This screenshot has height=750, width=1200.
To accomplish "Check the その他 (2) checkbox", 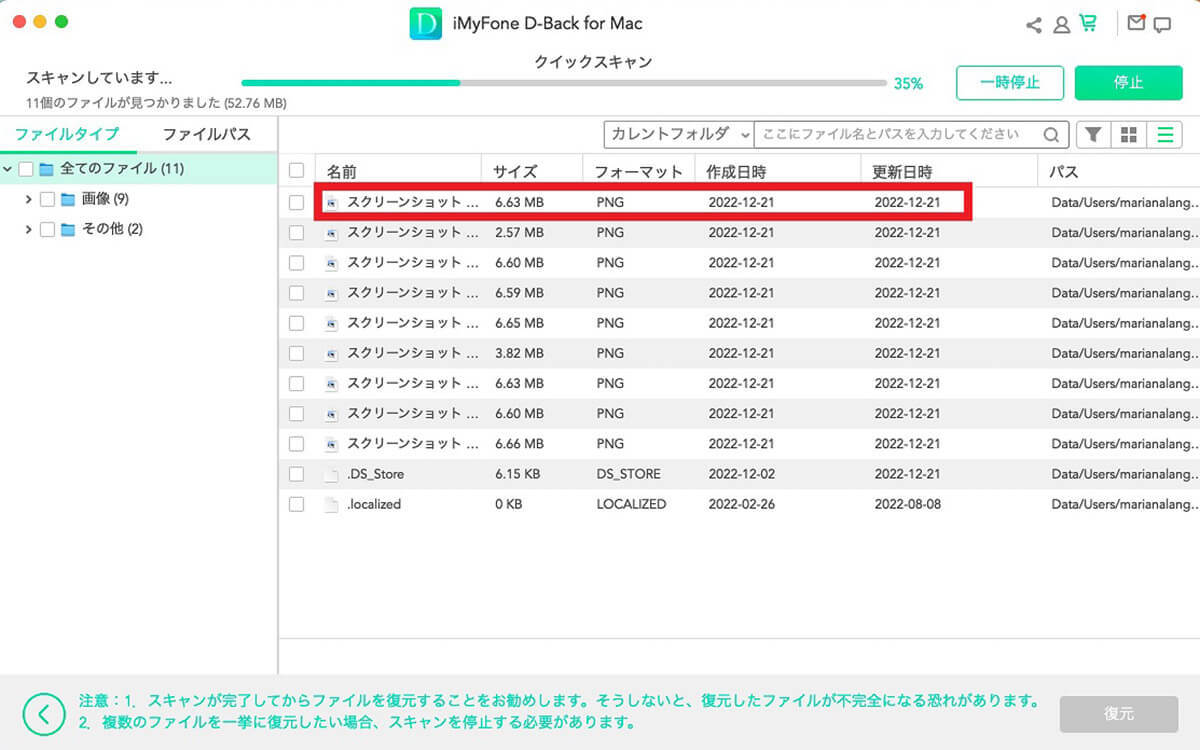I will (x=47, y=229).
